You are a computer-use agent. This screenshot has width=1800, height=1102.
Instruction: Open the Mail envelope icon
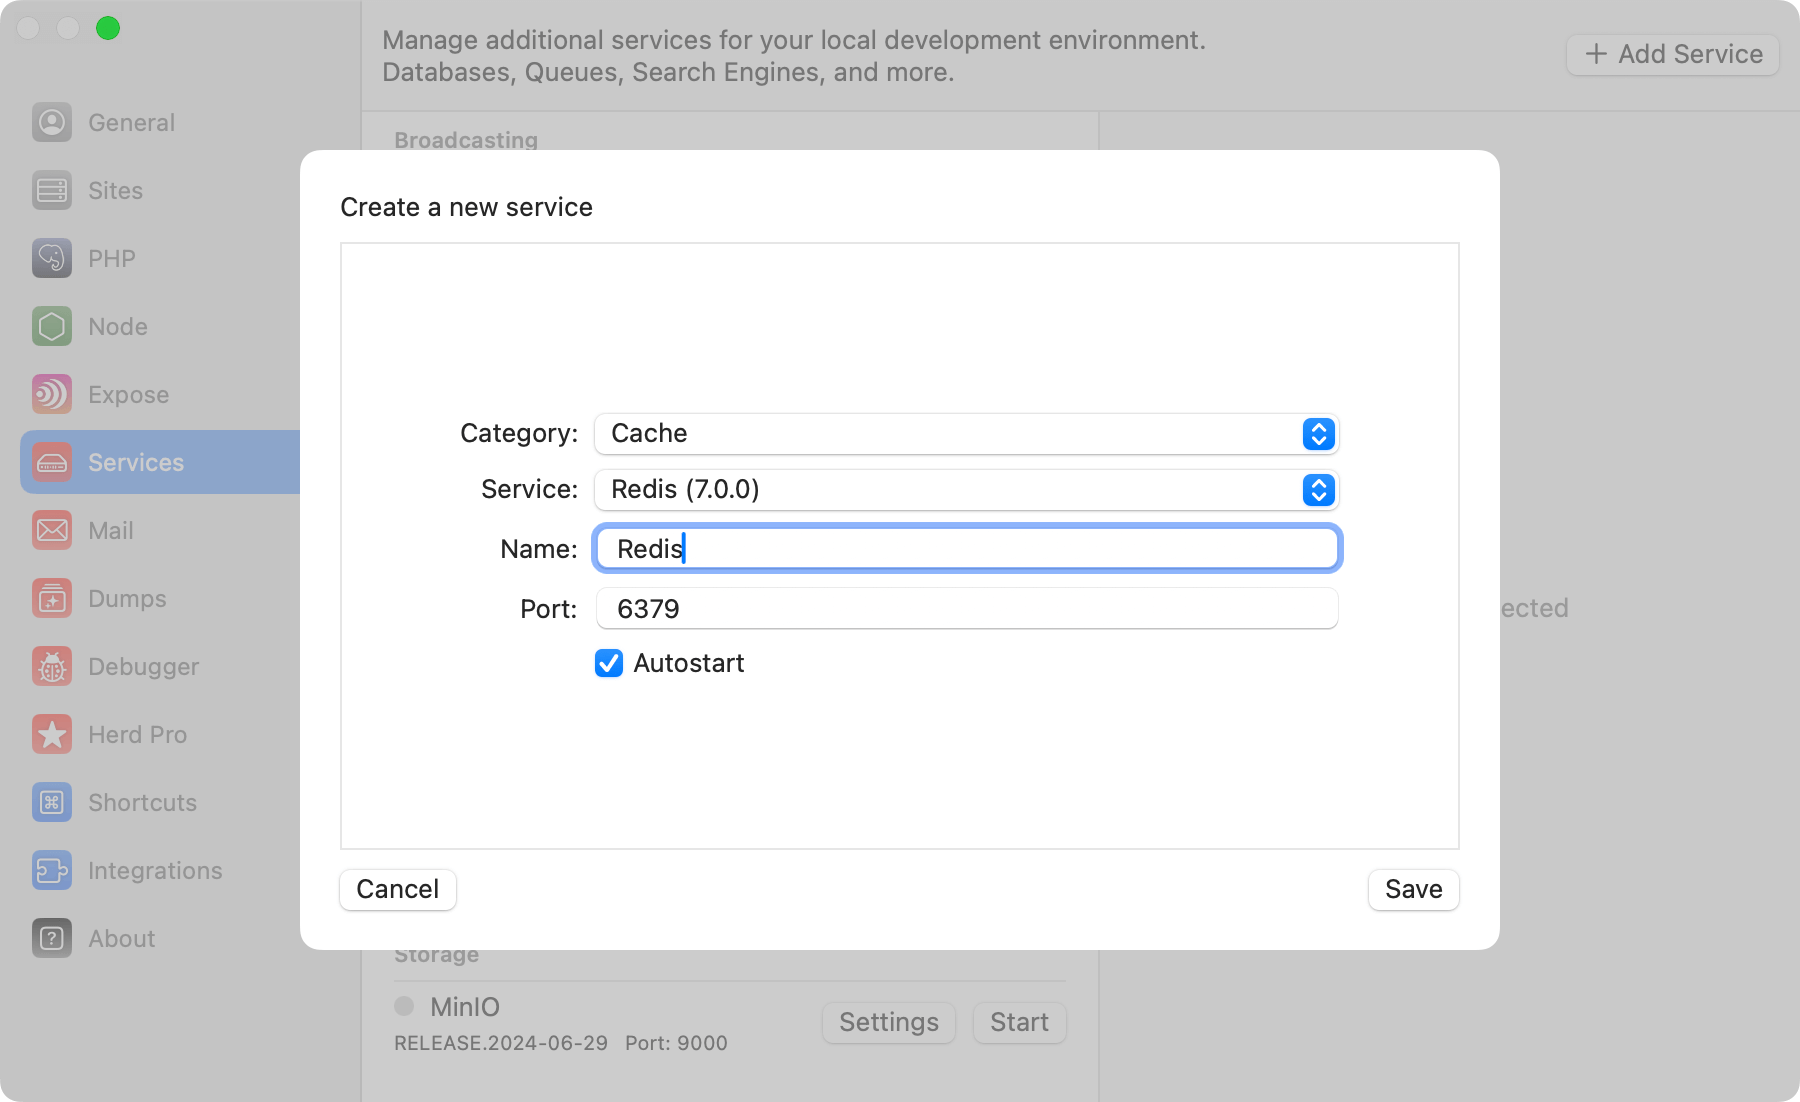[x=51, y=530]
